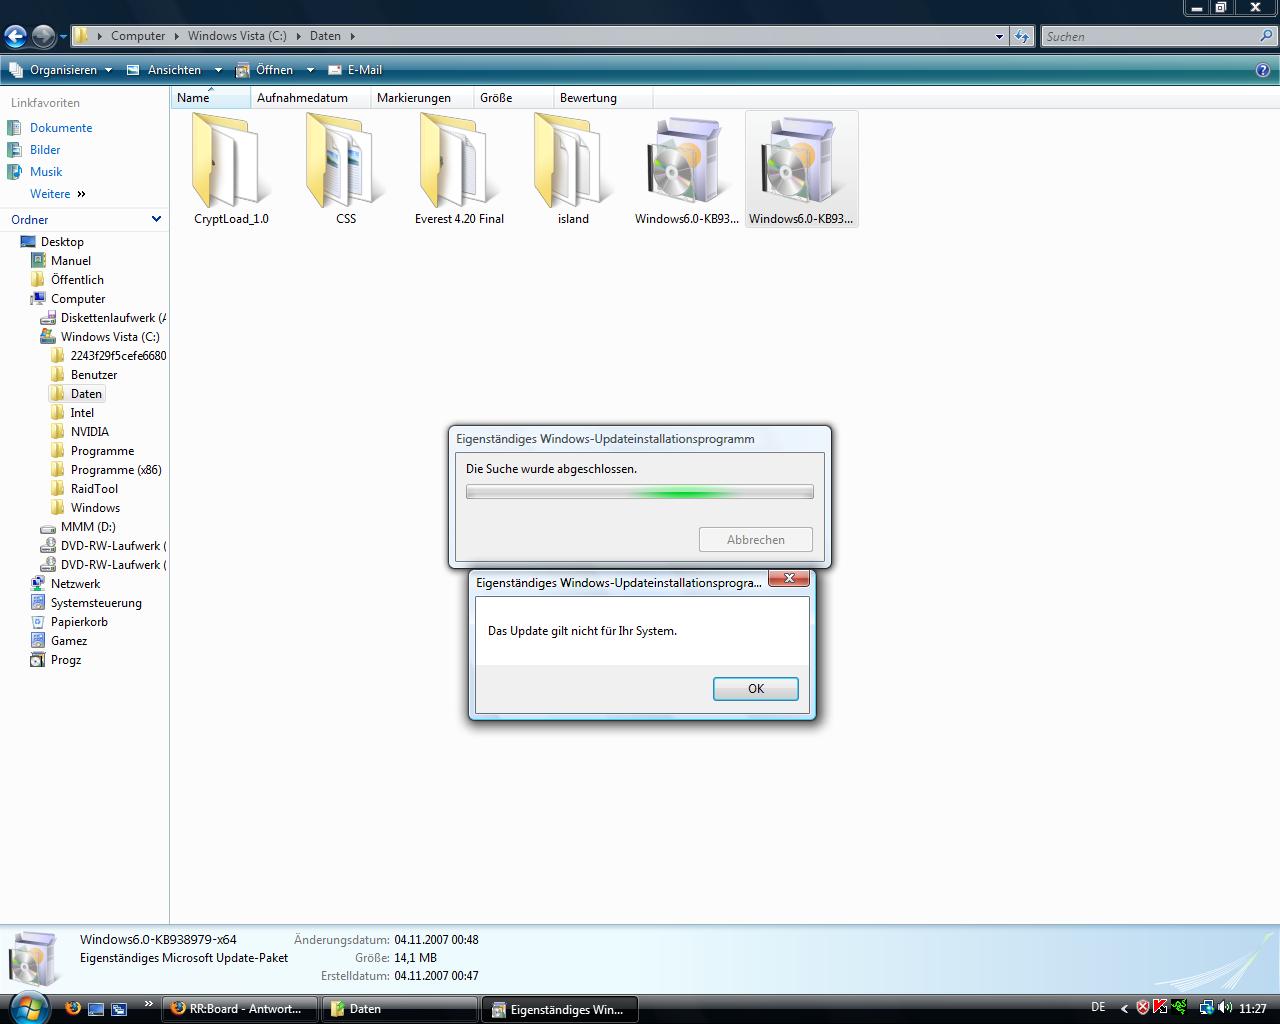Click Show Desktop in Quick Launch
The image size is (1280, 1024).
96,1009
